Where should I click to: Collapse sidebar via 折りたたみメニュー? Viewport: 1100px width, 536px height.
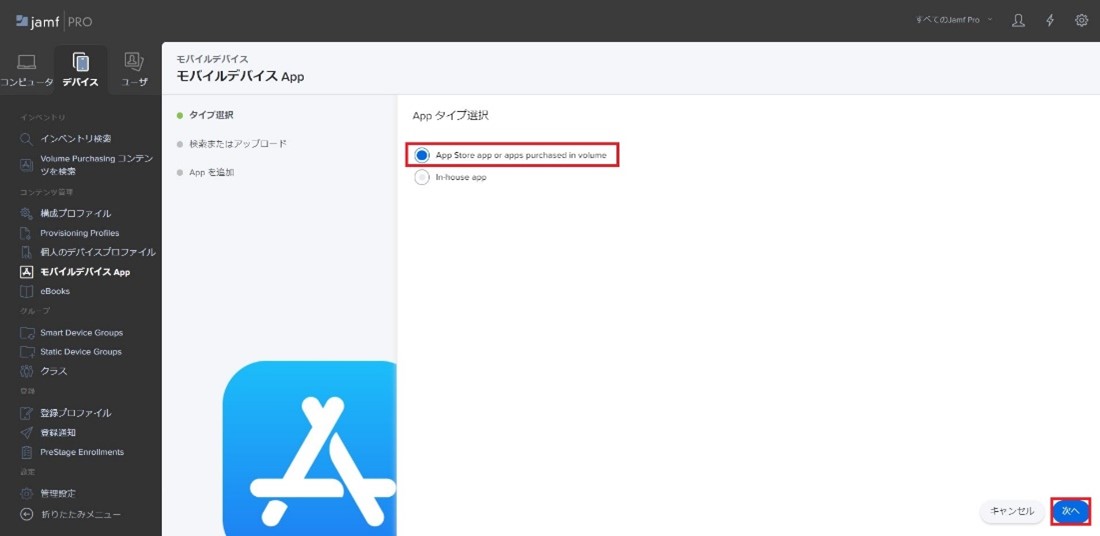[81, 514]
